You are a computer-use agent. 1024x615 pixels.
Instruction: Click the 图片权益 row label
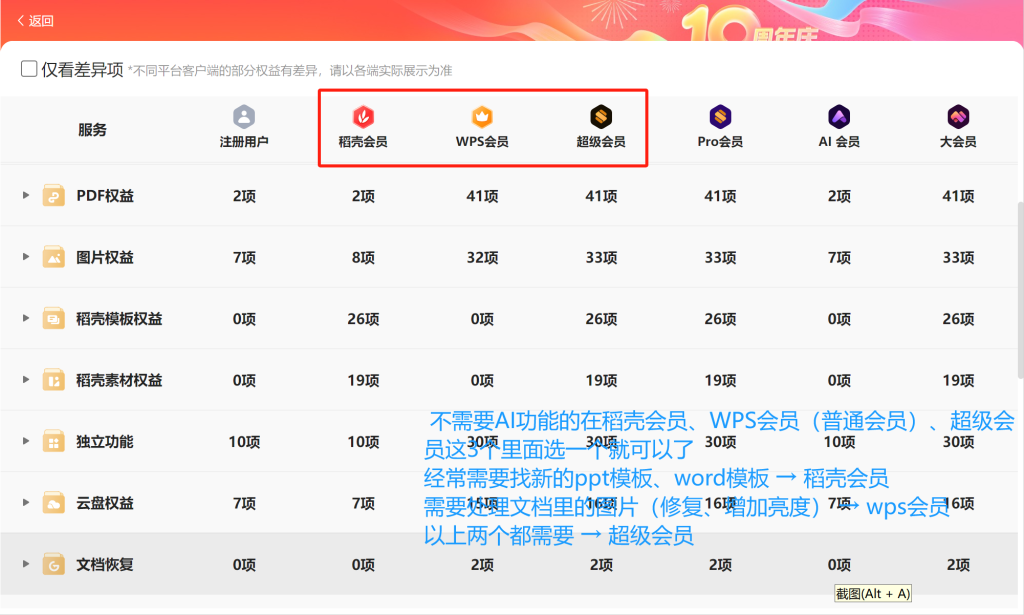click(x=105, y=257)
